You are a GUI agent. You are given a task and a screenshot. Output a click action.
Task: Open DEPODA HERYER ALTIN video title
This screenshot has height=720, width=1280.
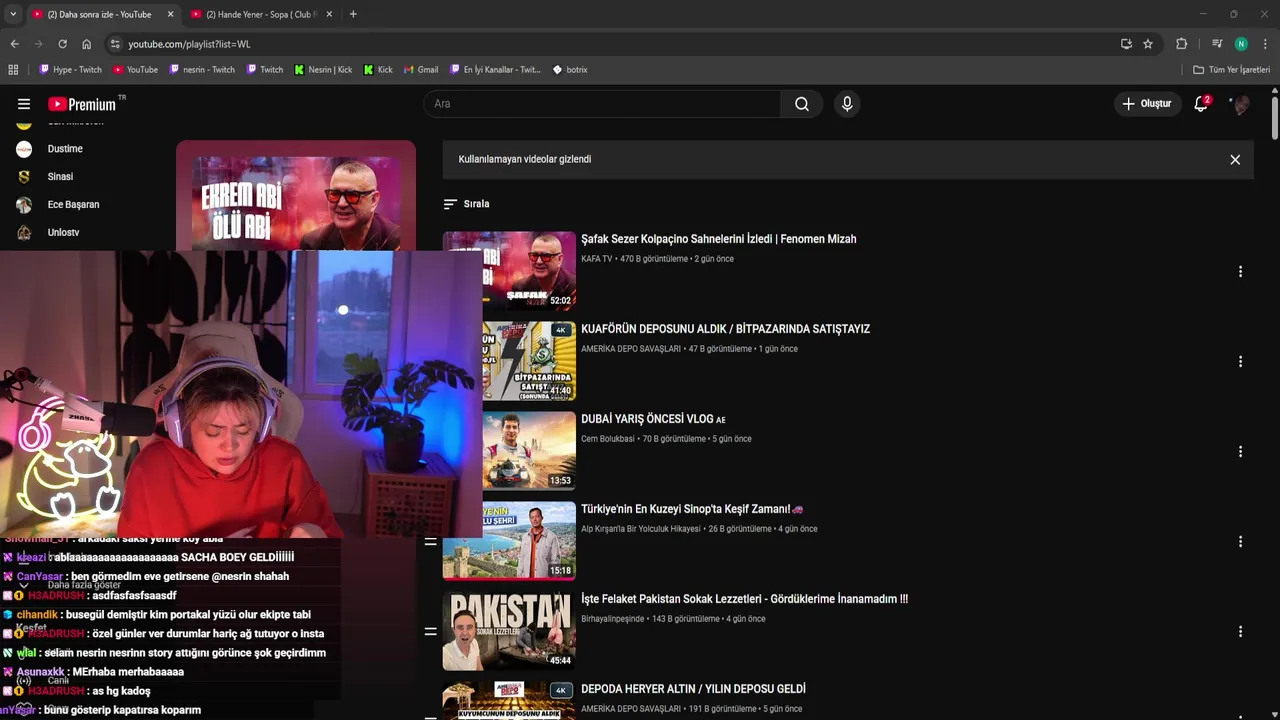tap(693, 689)
